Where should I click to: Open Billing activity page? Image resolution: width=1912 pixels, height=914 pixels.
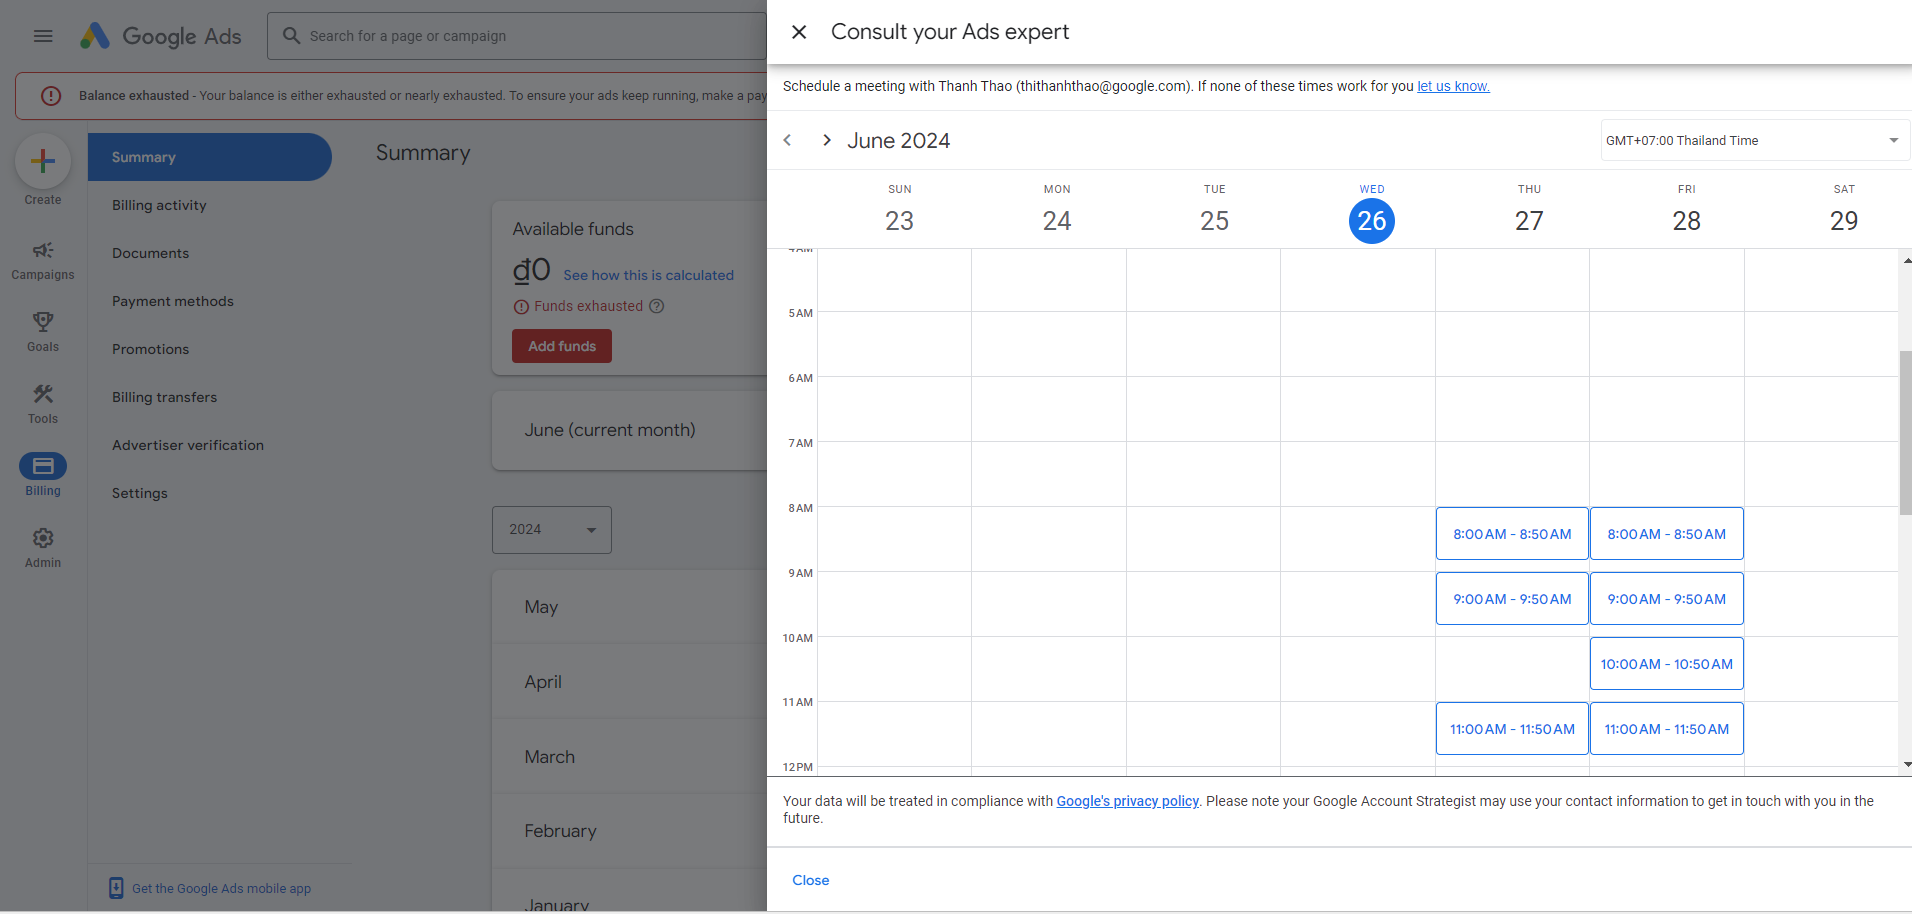(x=159, y=205)
